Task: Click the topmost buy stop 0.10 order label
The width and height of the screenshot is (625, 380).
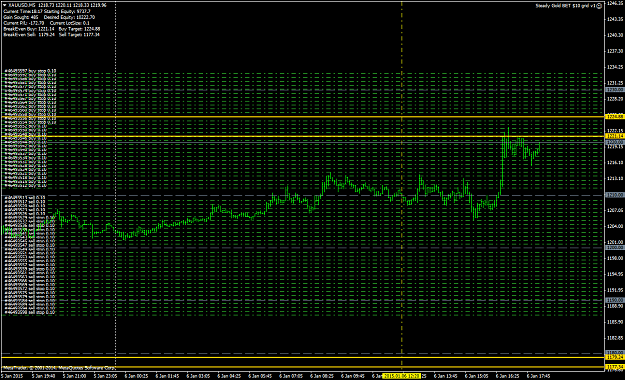Action: (x=30, y=71)
